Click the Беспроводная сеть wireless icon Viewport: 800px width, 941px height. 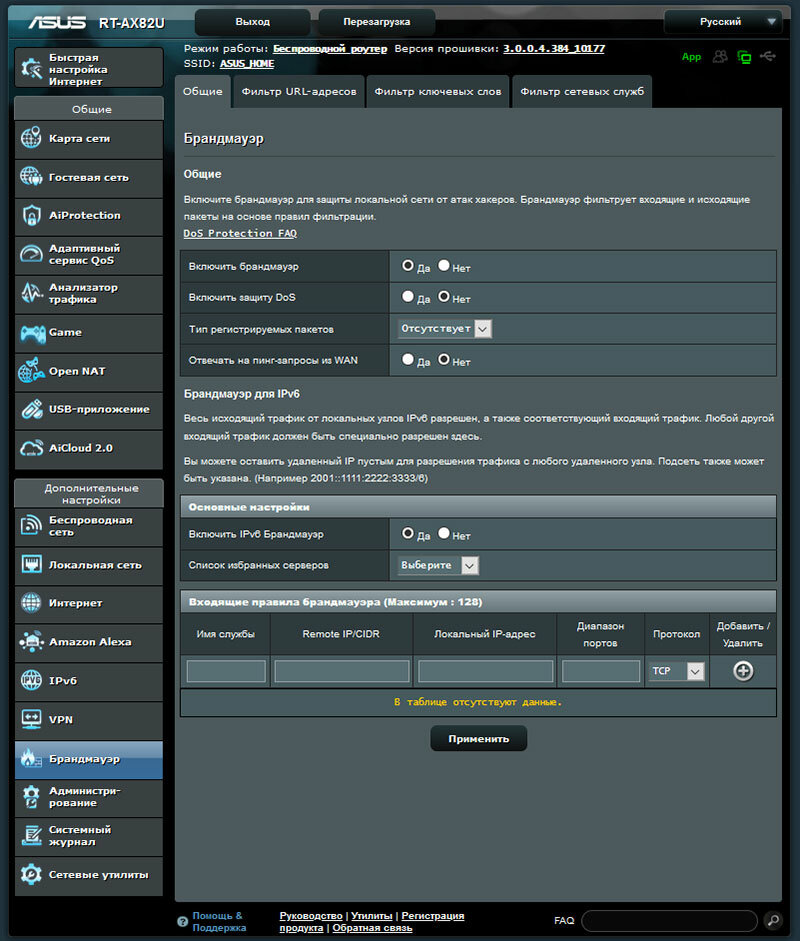pos(31,526)
